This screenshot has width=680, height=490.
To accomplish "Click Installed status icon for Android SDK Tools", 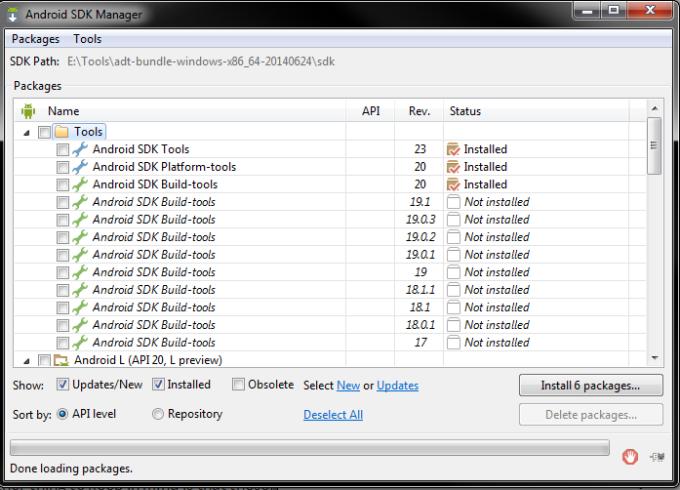I will (x=453, y=149).
